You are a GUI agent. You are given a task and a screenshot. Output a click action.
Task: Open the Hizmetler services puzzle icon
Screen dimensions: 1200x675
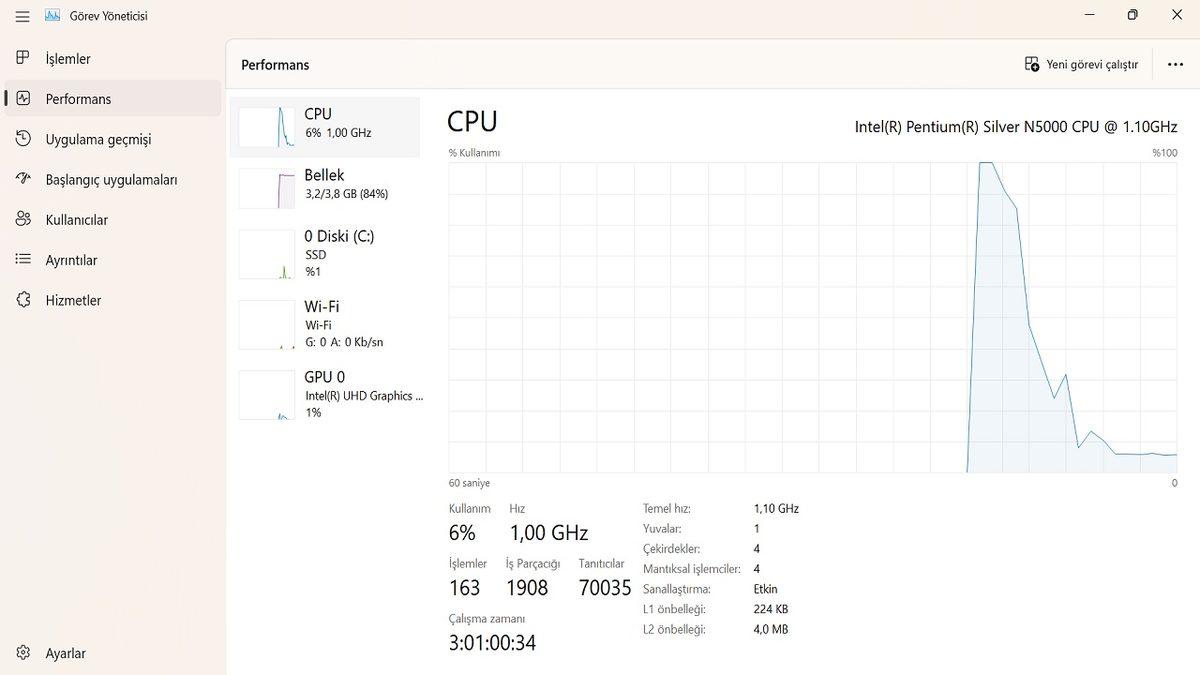click(23, 300)
